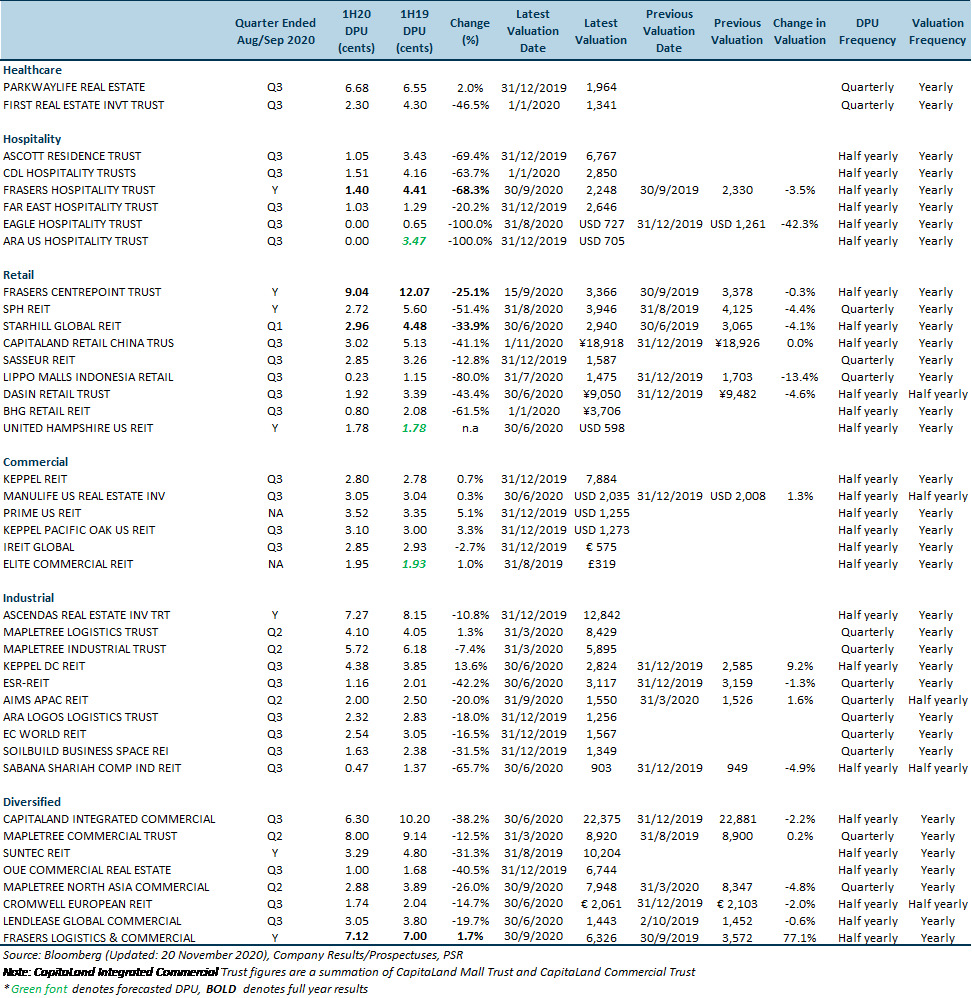
Task: Click the "MANULIFE US REAL ESTATE INV" row name
Action: (85, 496)
